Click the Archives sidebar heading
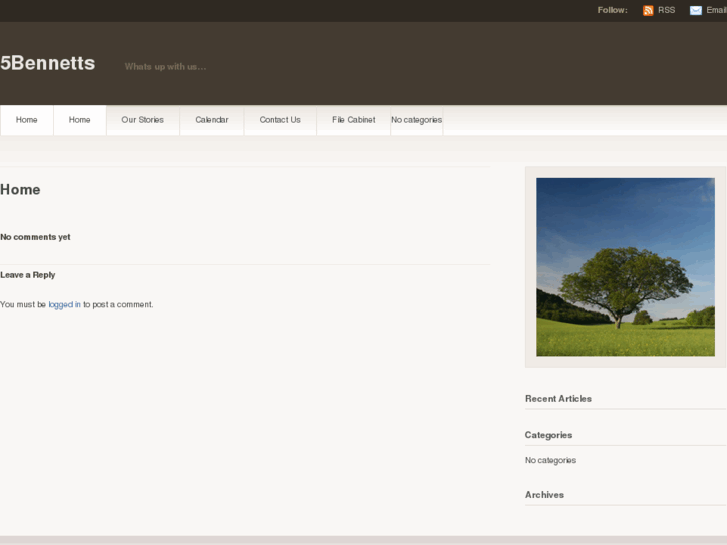The height and width of the screenshot is (545, 727). point(544,494)
